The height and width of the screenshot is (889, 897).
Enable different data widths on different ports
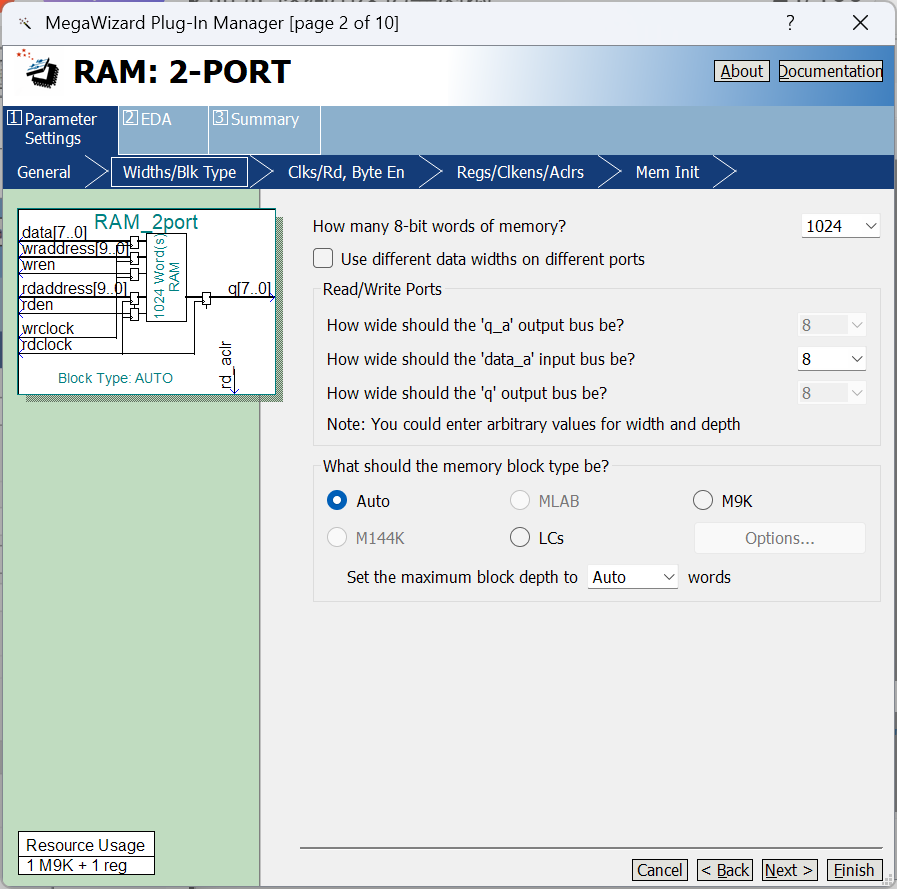(323, 259)
